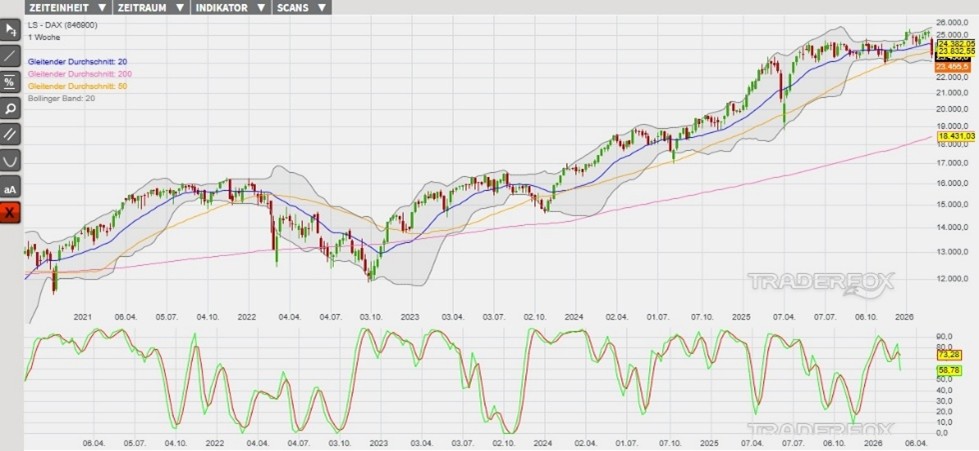Click the 73,28 stochastic value label
This screenshot has height=451, width=979.
click(x=949, y=355)
